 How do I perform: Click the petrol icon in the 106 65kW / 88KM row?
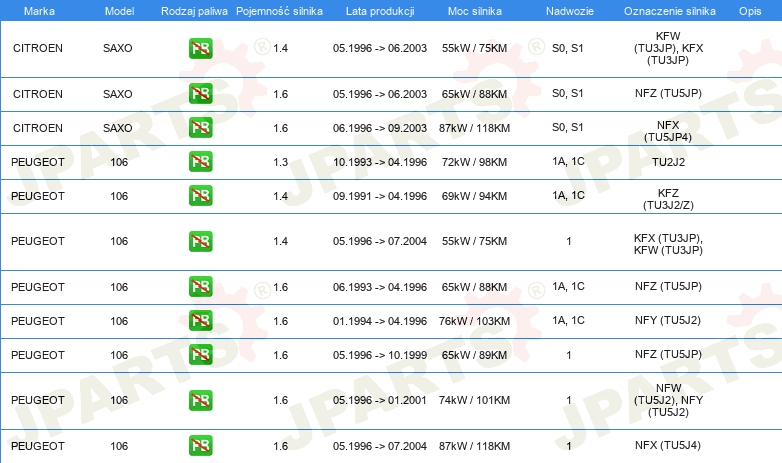[200, 286]
